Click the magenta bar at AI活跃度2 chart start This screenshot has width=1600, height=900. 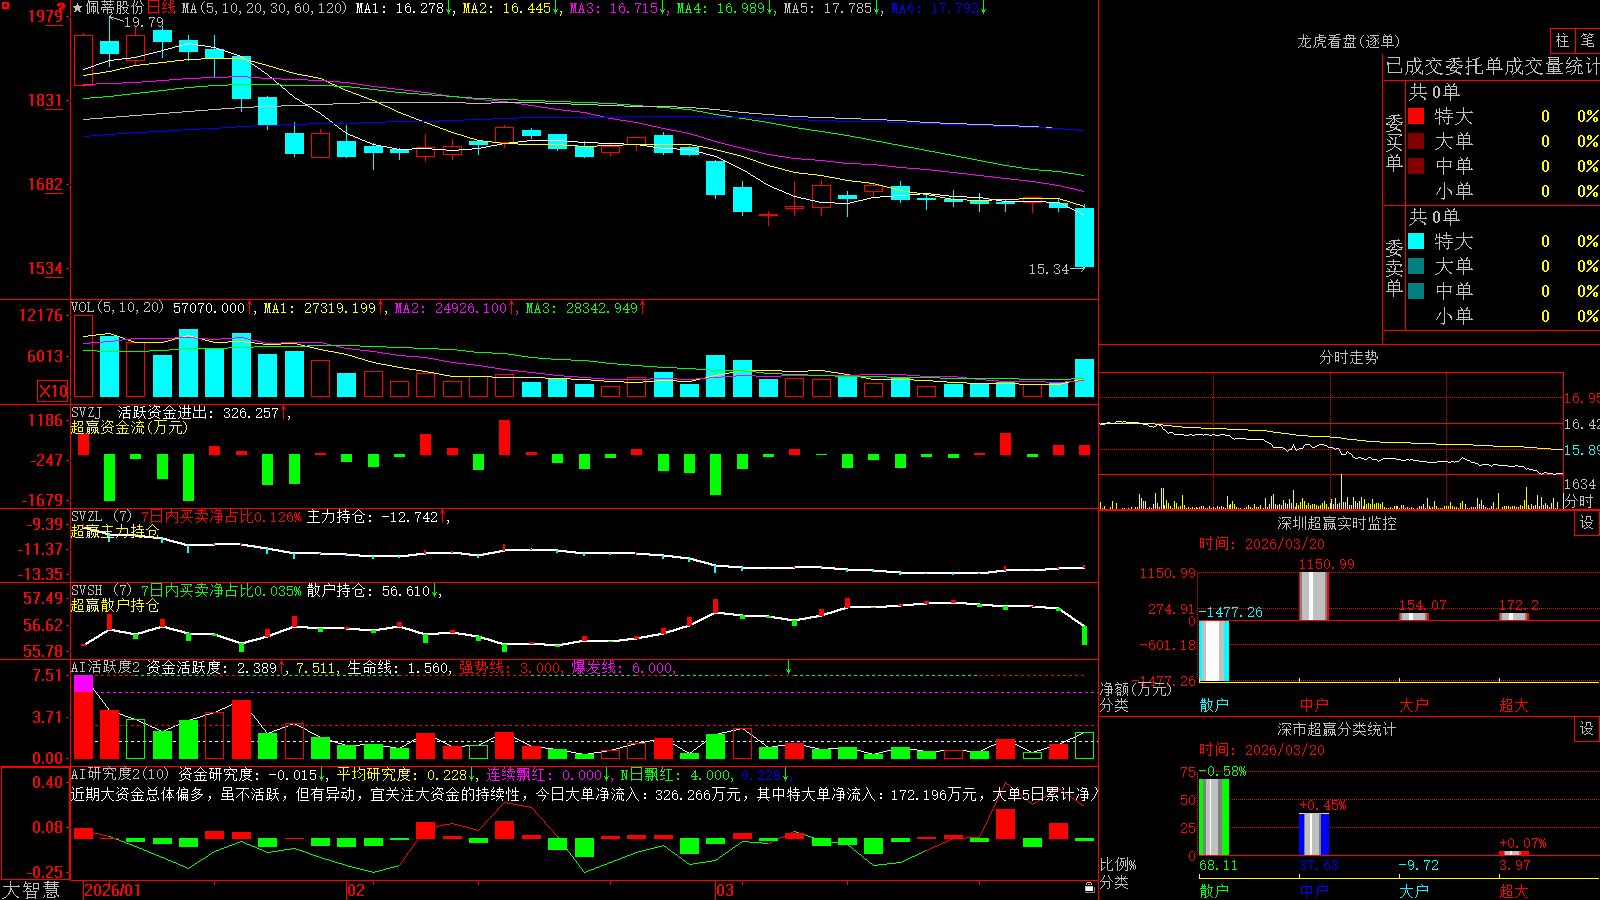click(83, 683)
